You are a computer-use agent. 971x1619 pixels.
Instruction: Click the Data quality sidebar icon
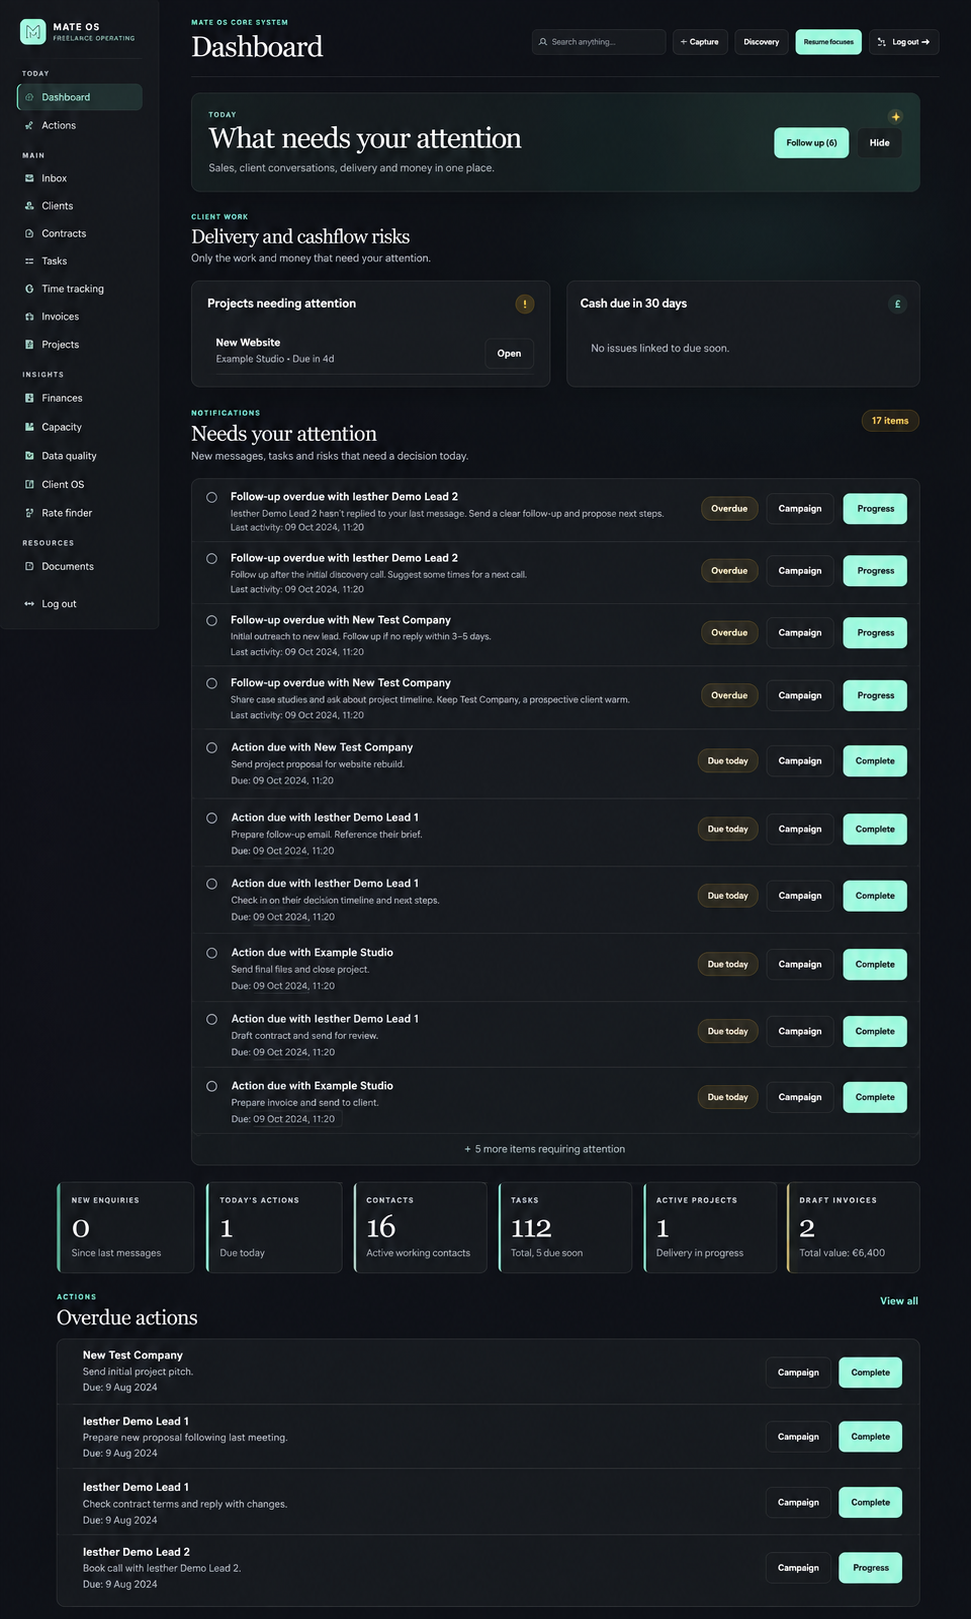tap(29, 456)
